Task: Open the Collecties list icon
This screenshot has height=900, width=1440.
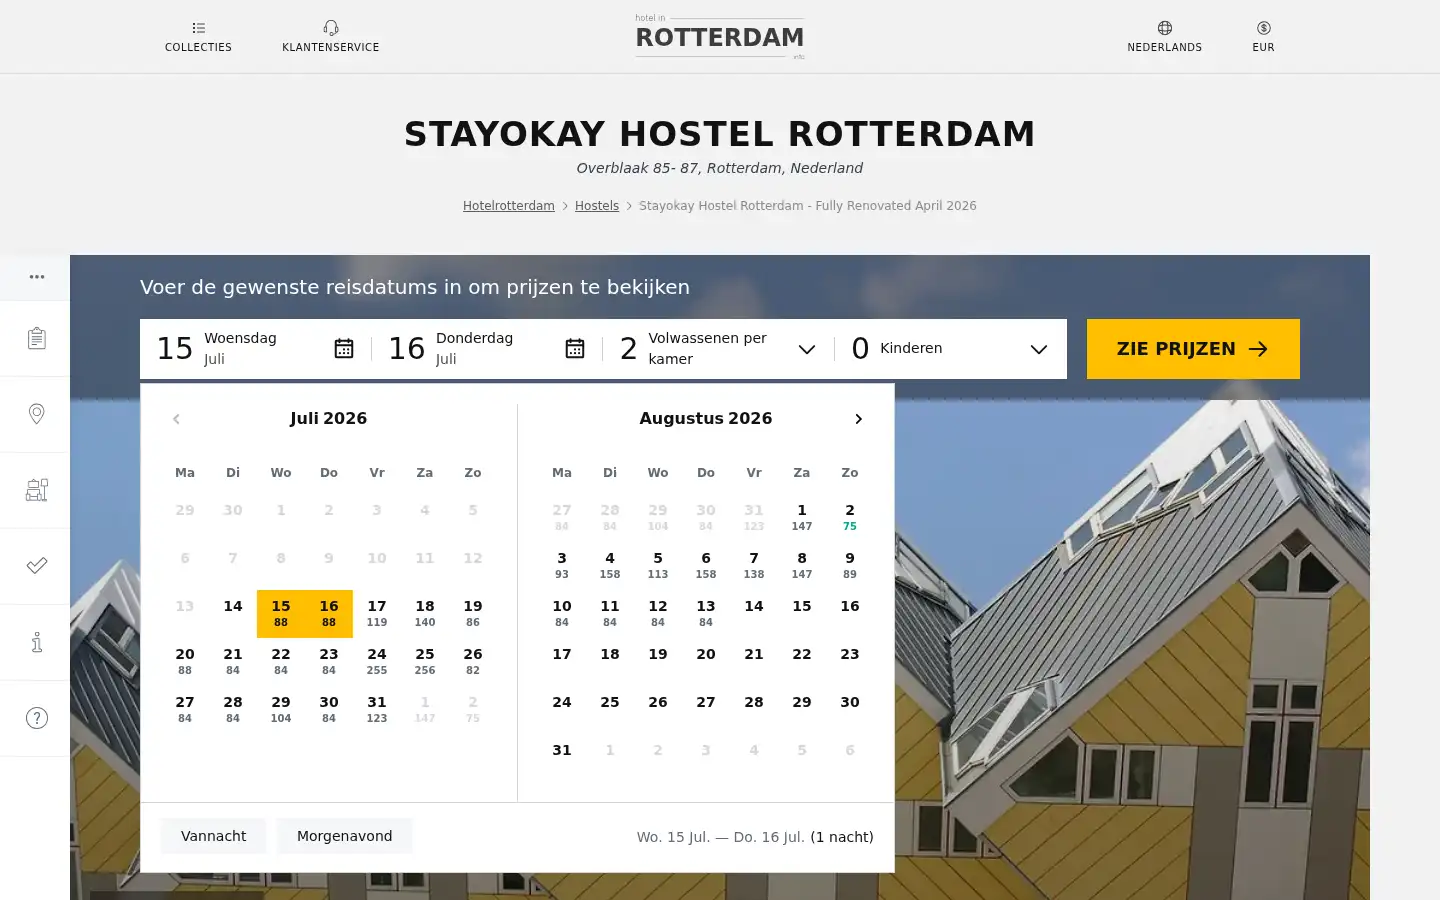Action: point(198,28)
